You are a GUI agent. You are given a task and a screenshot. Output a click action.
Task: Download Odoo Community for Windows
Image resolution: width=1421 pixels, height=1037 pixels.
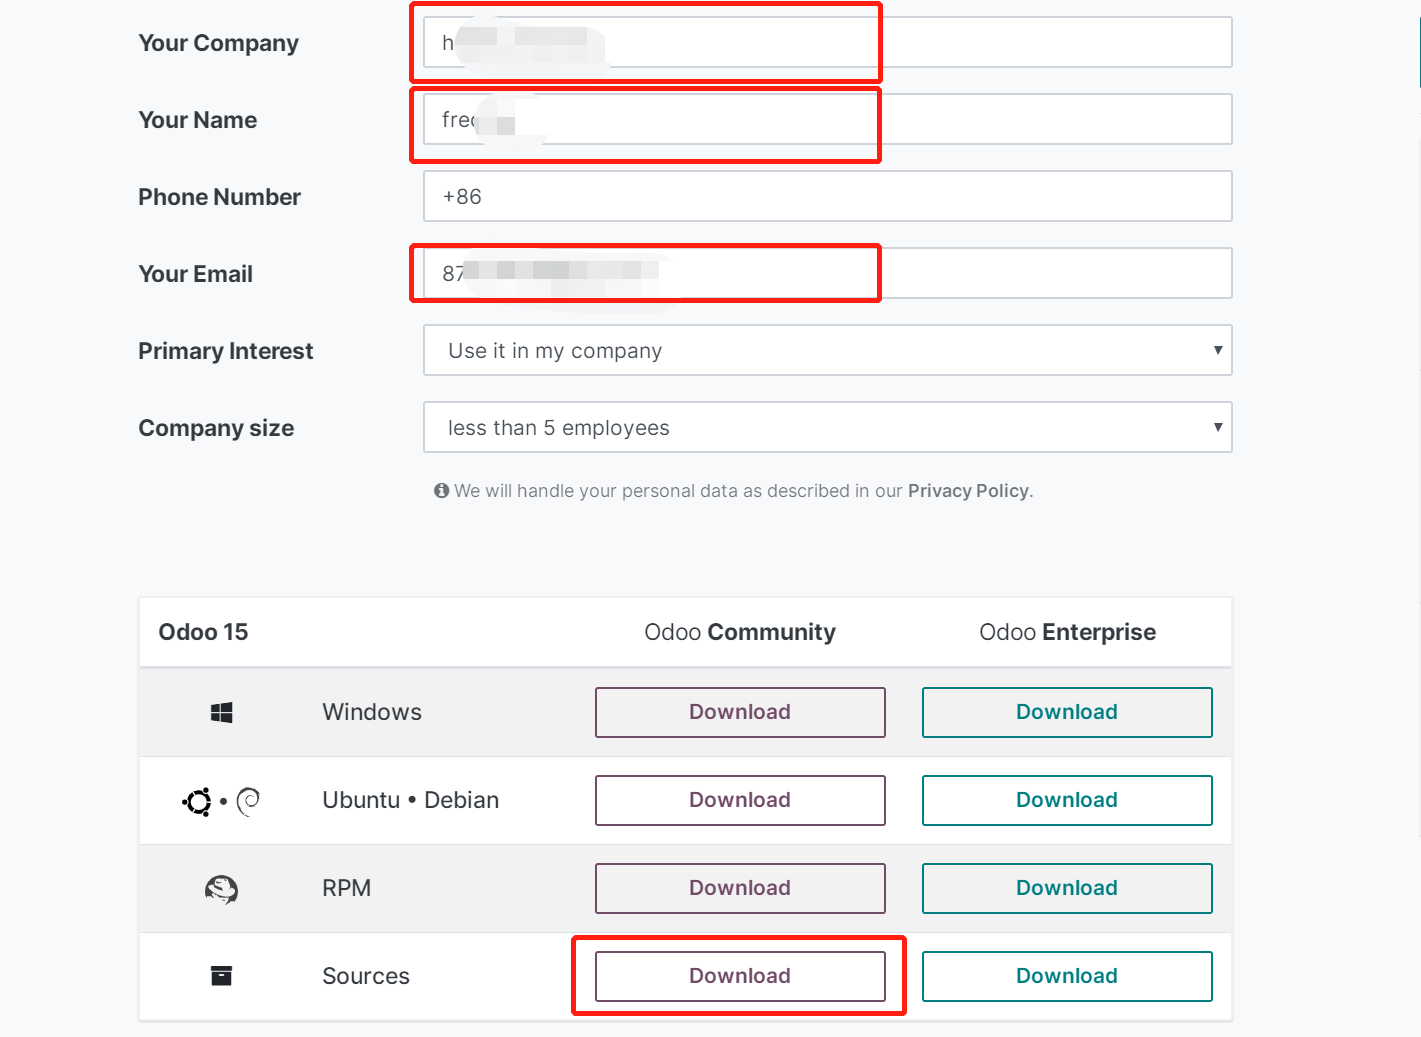click(x=740, y=712)
